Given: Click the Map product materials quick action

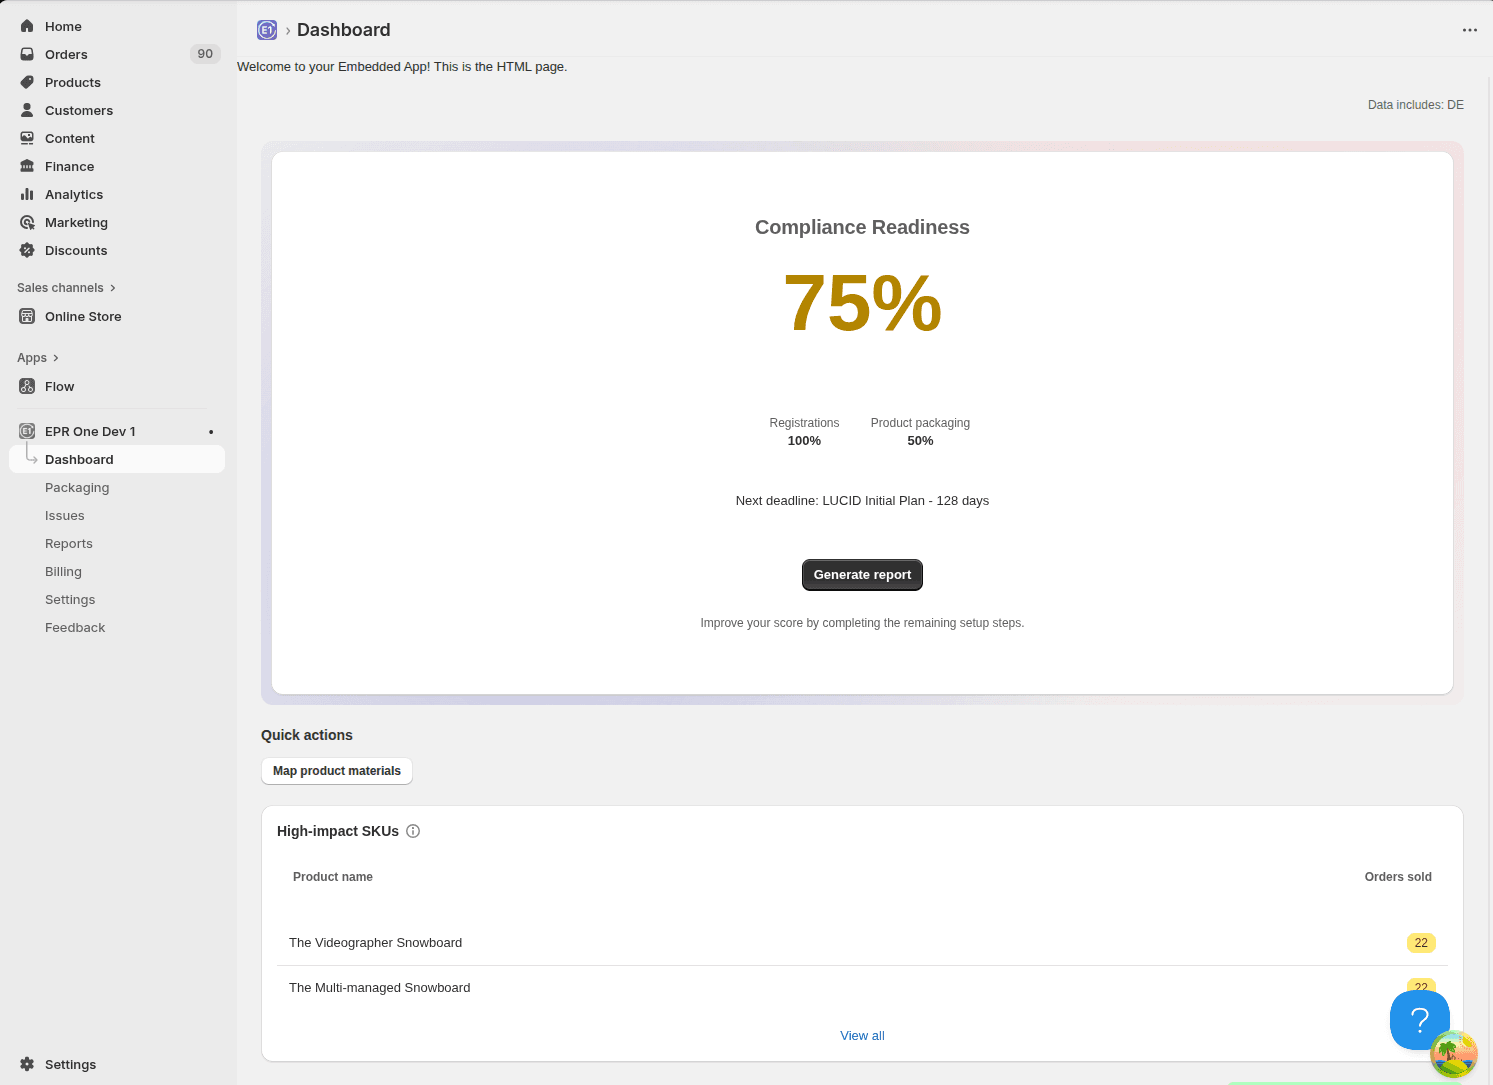Looking at the screenshot, I should click(x=336, y=771).
